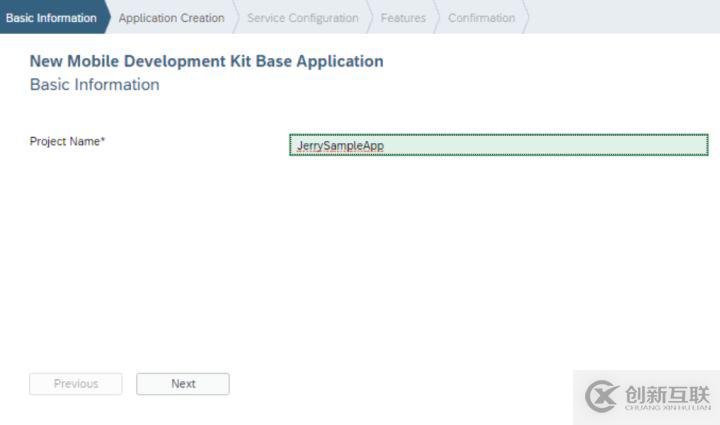
Task: Click the JerrySampleApp text in field
Action: [x=340, y=146]
